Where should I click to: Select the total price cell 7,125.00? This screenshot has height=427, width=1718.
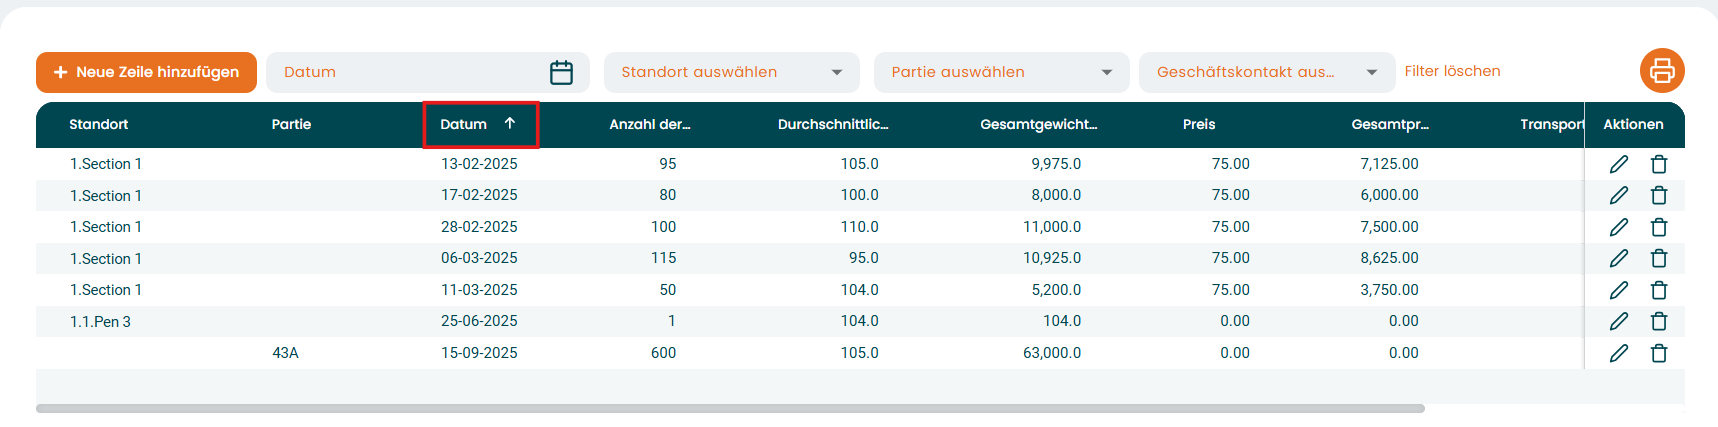click(x=1389, y=164)
